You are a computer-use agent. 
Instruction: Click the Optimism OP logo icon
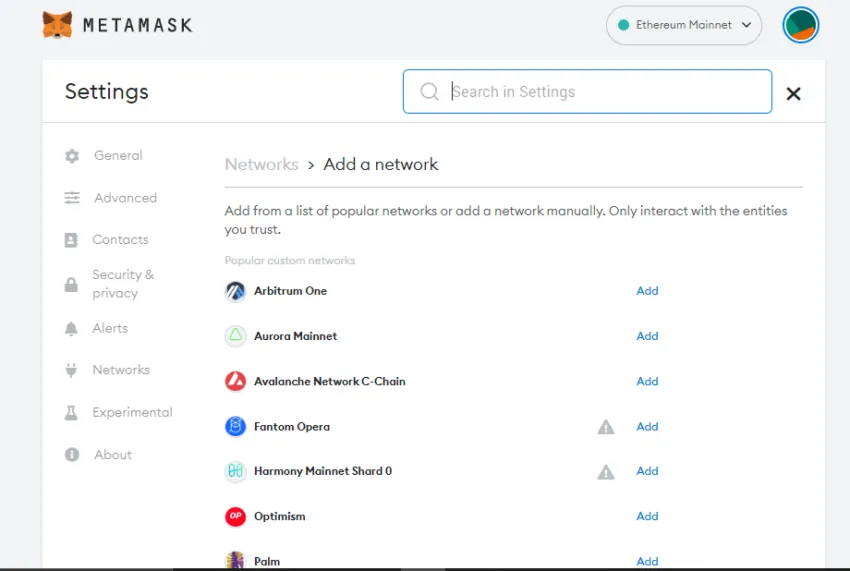coord(235,516)
